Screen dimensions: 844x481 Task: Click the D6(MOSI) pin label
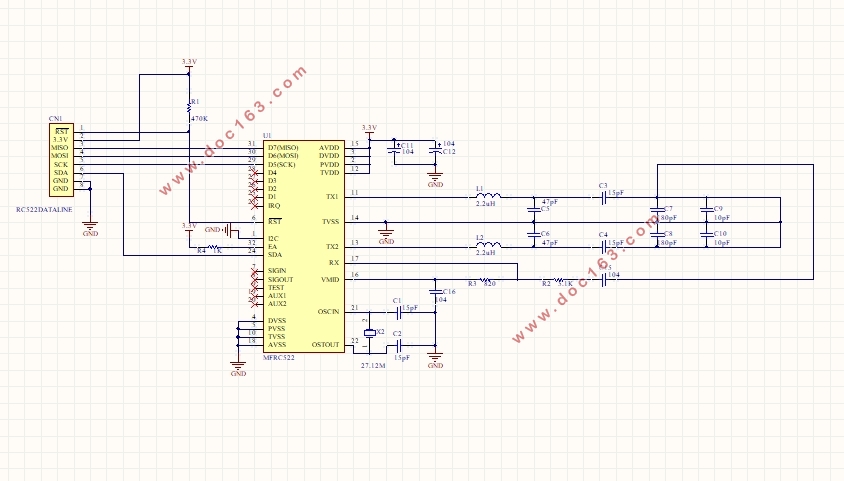(x=283, y=156)
